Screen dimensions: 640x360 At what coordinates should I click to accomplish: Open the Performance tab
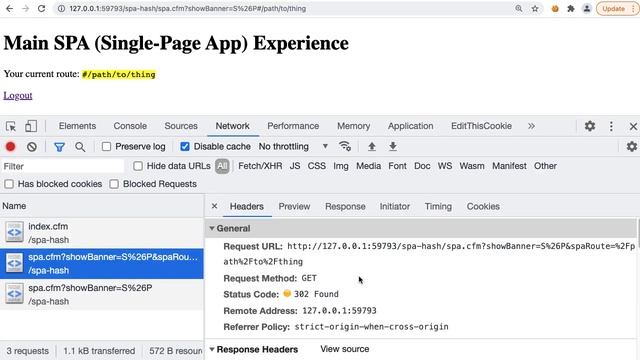293,126
